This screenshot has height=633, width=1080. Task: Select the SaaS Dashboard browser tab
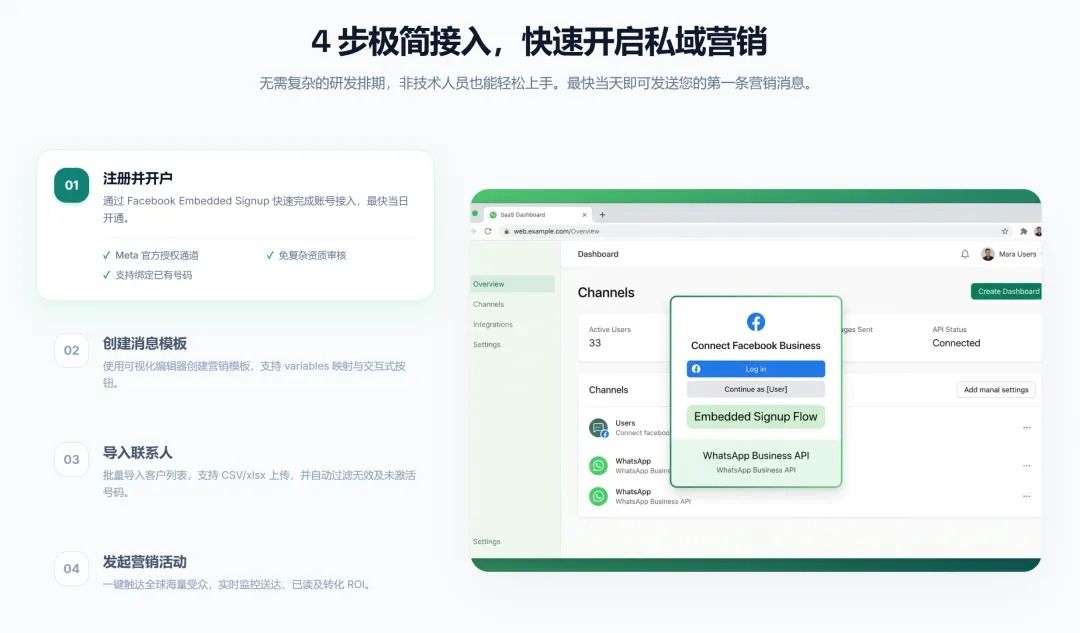click(537, 215)
